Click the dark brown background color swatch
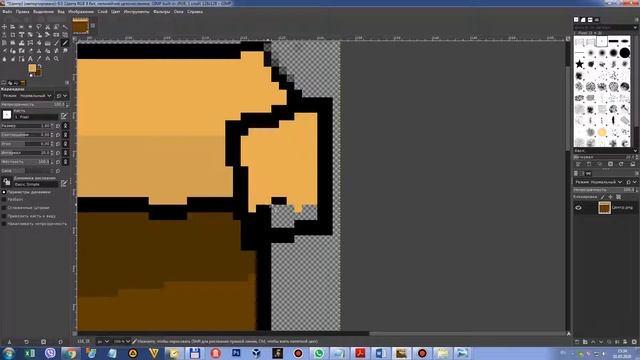 38,74
